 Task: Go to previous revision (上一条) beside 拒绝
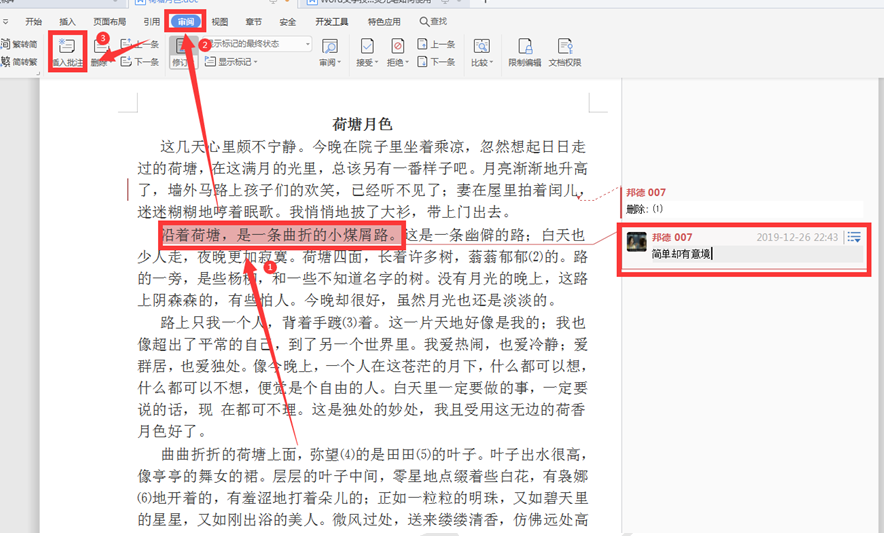(x=436, y=44)
